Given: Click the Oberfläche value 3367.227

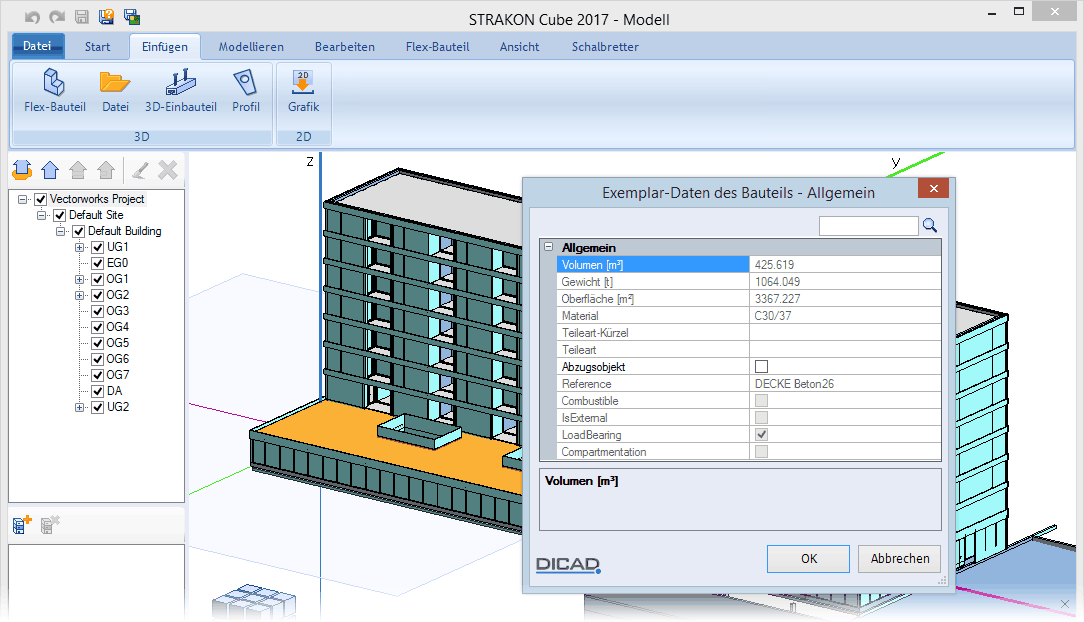Looking at the screenshot, I should (777, 299).
